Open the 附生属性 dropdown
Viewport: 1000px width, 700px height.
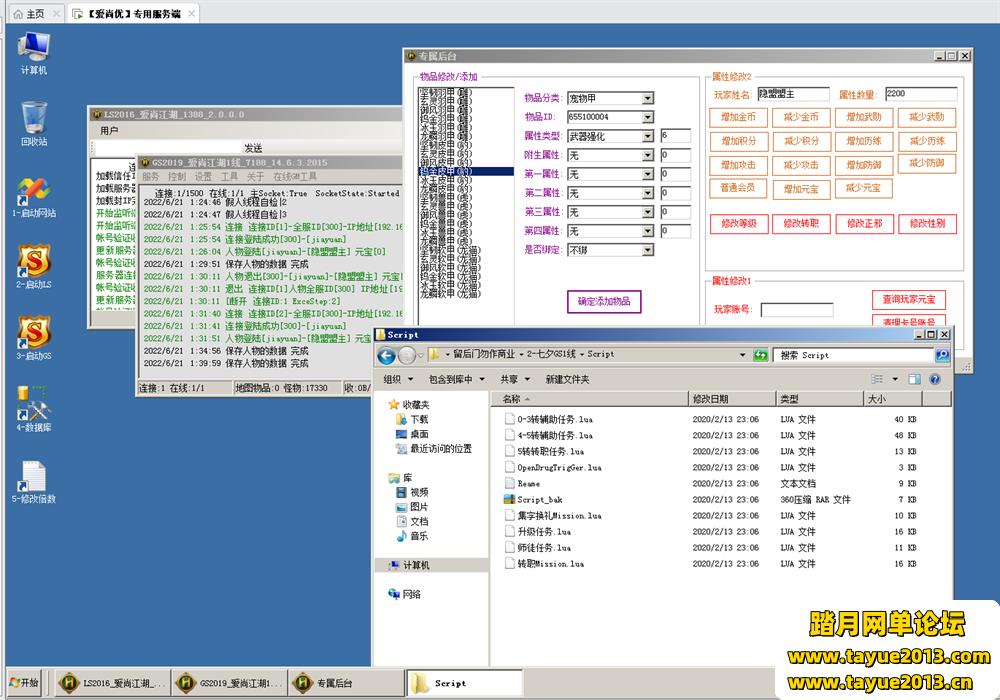pyautogui.click(x=648, y=155)
